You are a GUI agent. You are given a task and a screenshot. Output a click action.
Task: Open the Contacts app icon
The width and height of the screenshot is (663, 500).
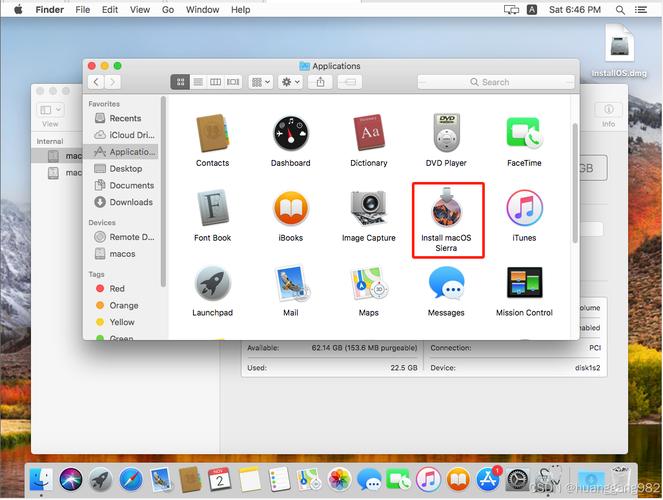[x=212, y=133]
